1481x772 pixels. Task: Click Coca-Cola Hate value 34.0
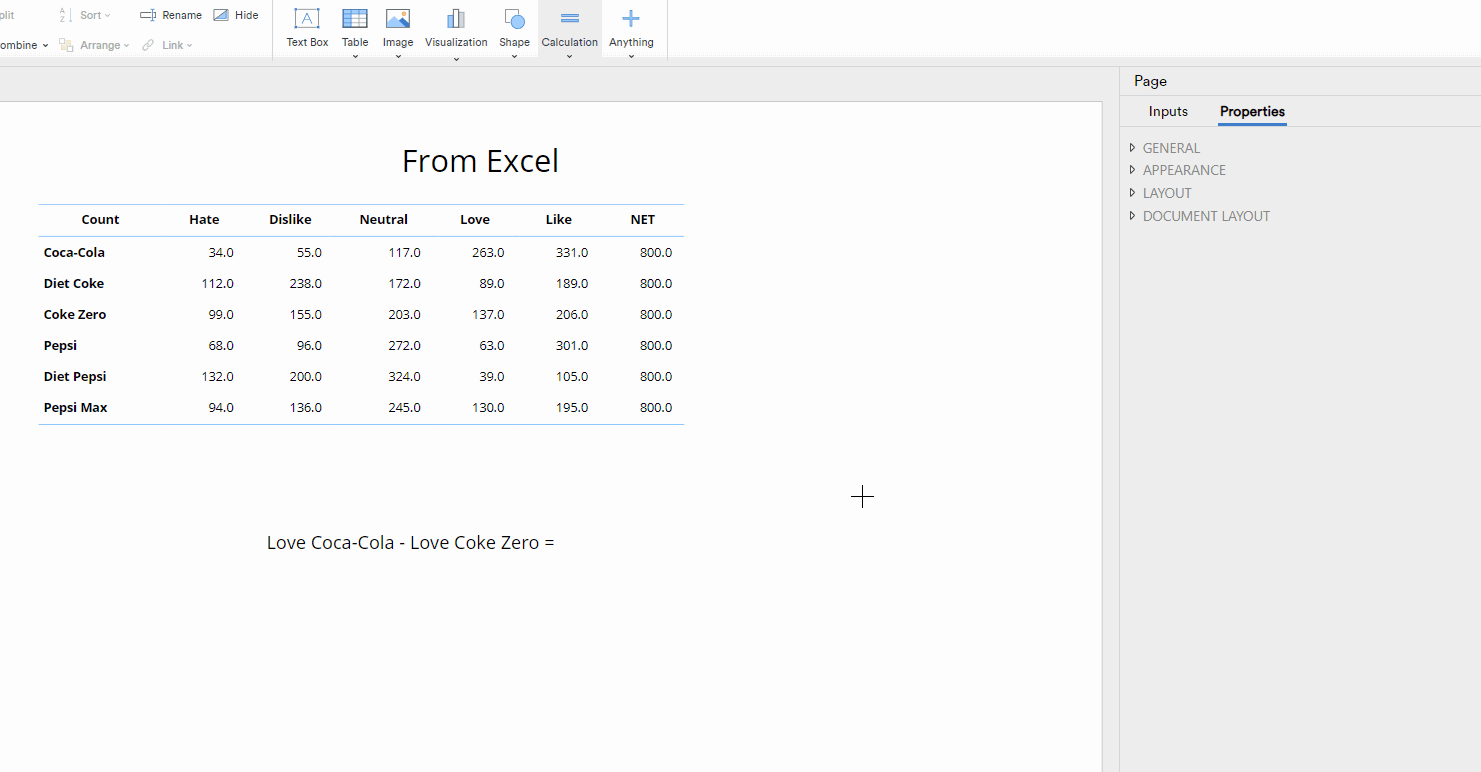coord(220,253)
